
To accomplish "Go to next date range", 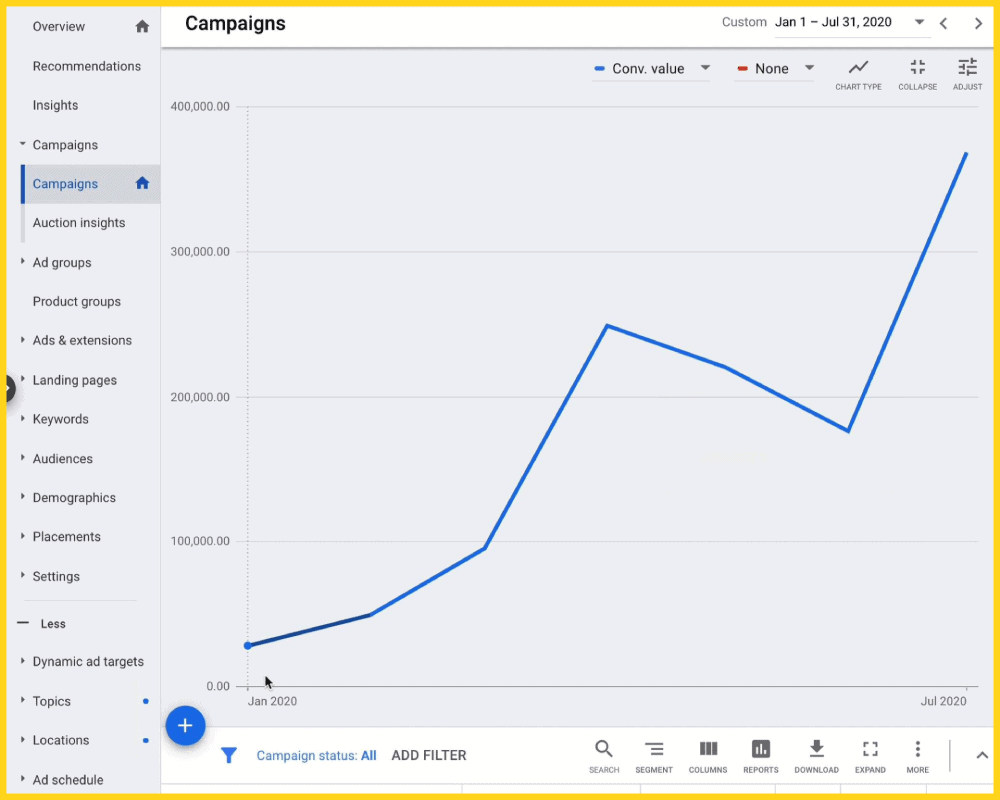I will pos(978,24).
